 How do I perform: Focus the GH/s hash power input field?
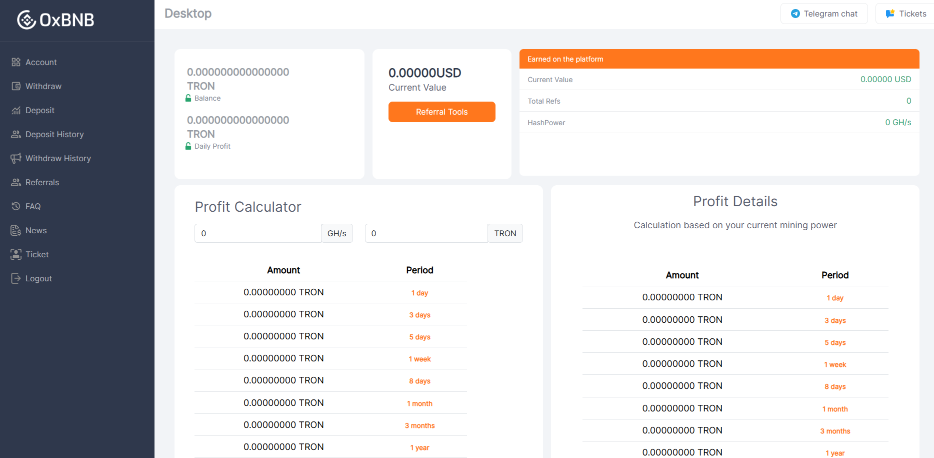[257, 233]
